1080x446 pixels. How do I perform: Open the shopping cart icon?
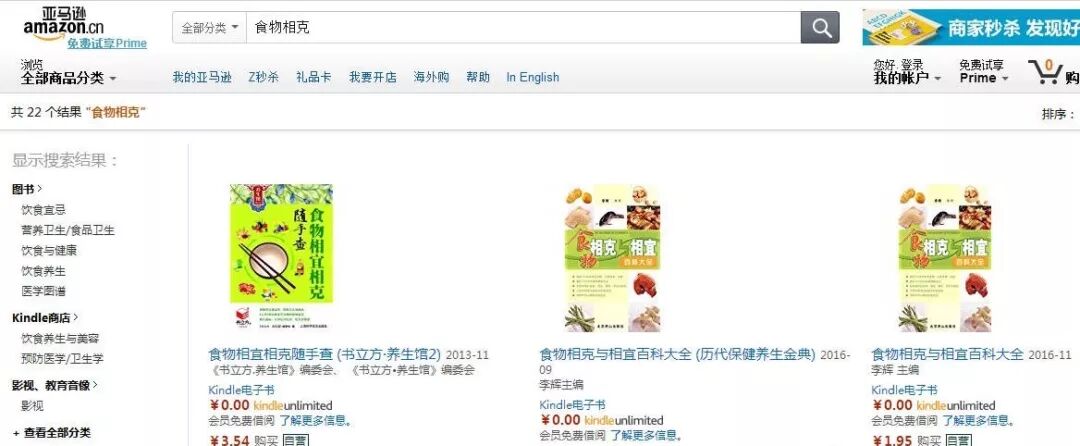click(1045, 72)
